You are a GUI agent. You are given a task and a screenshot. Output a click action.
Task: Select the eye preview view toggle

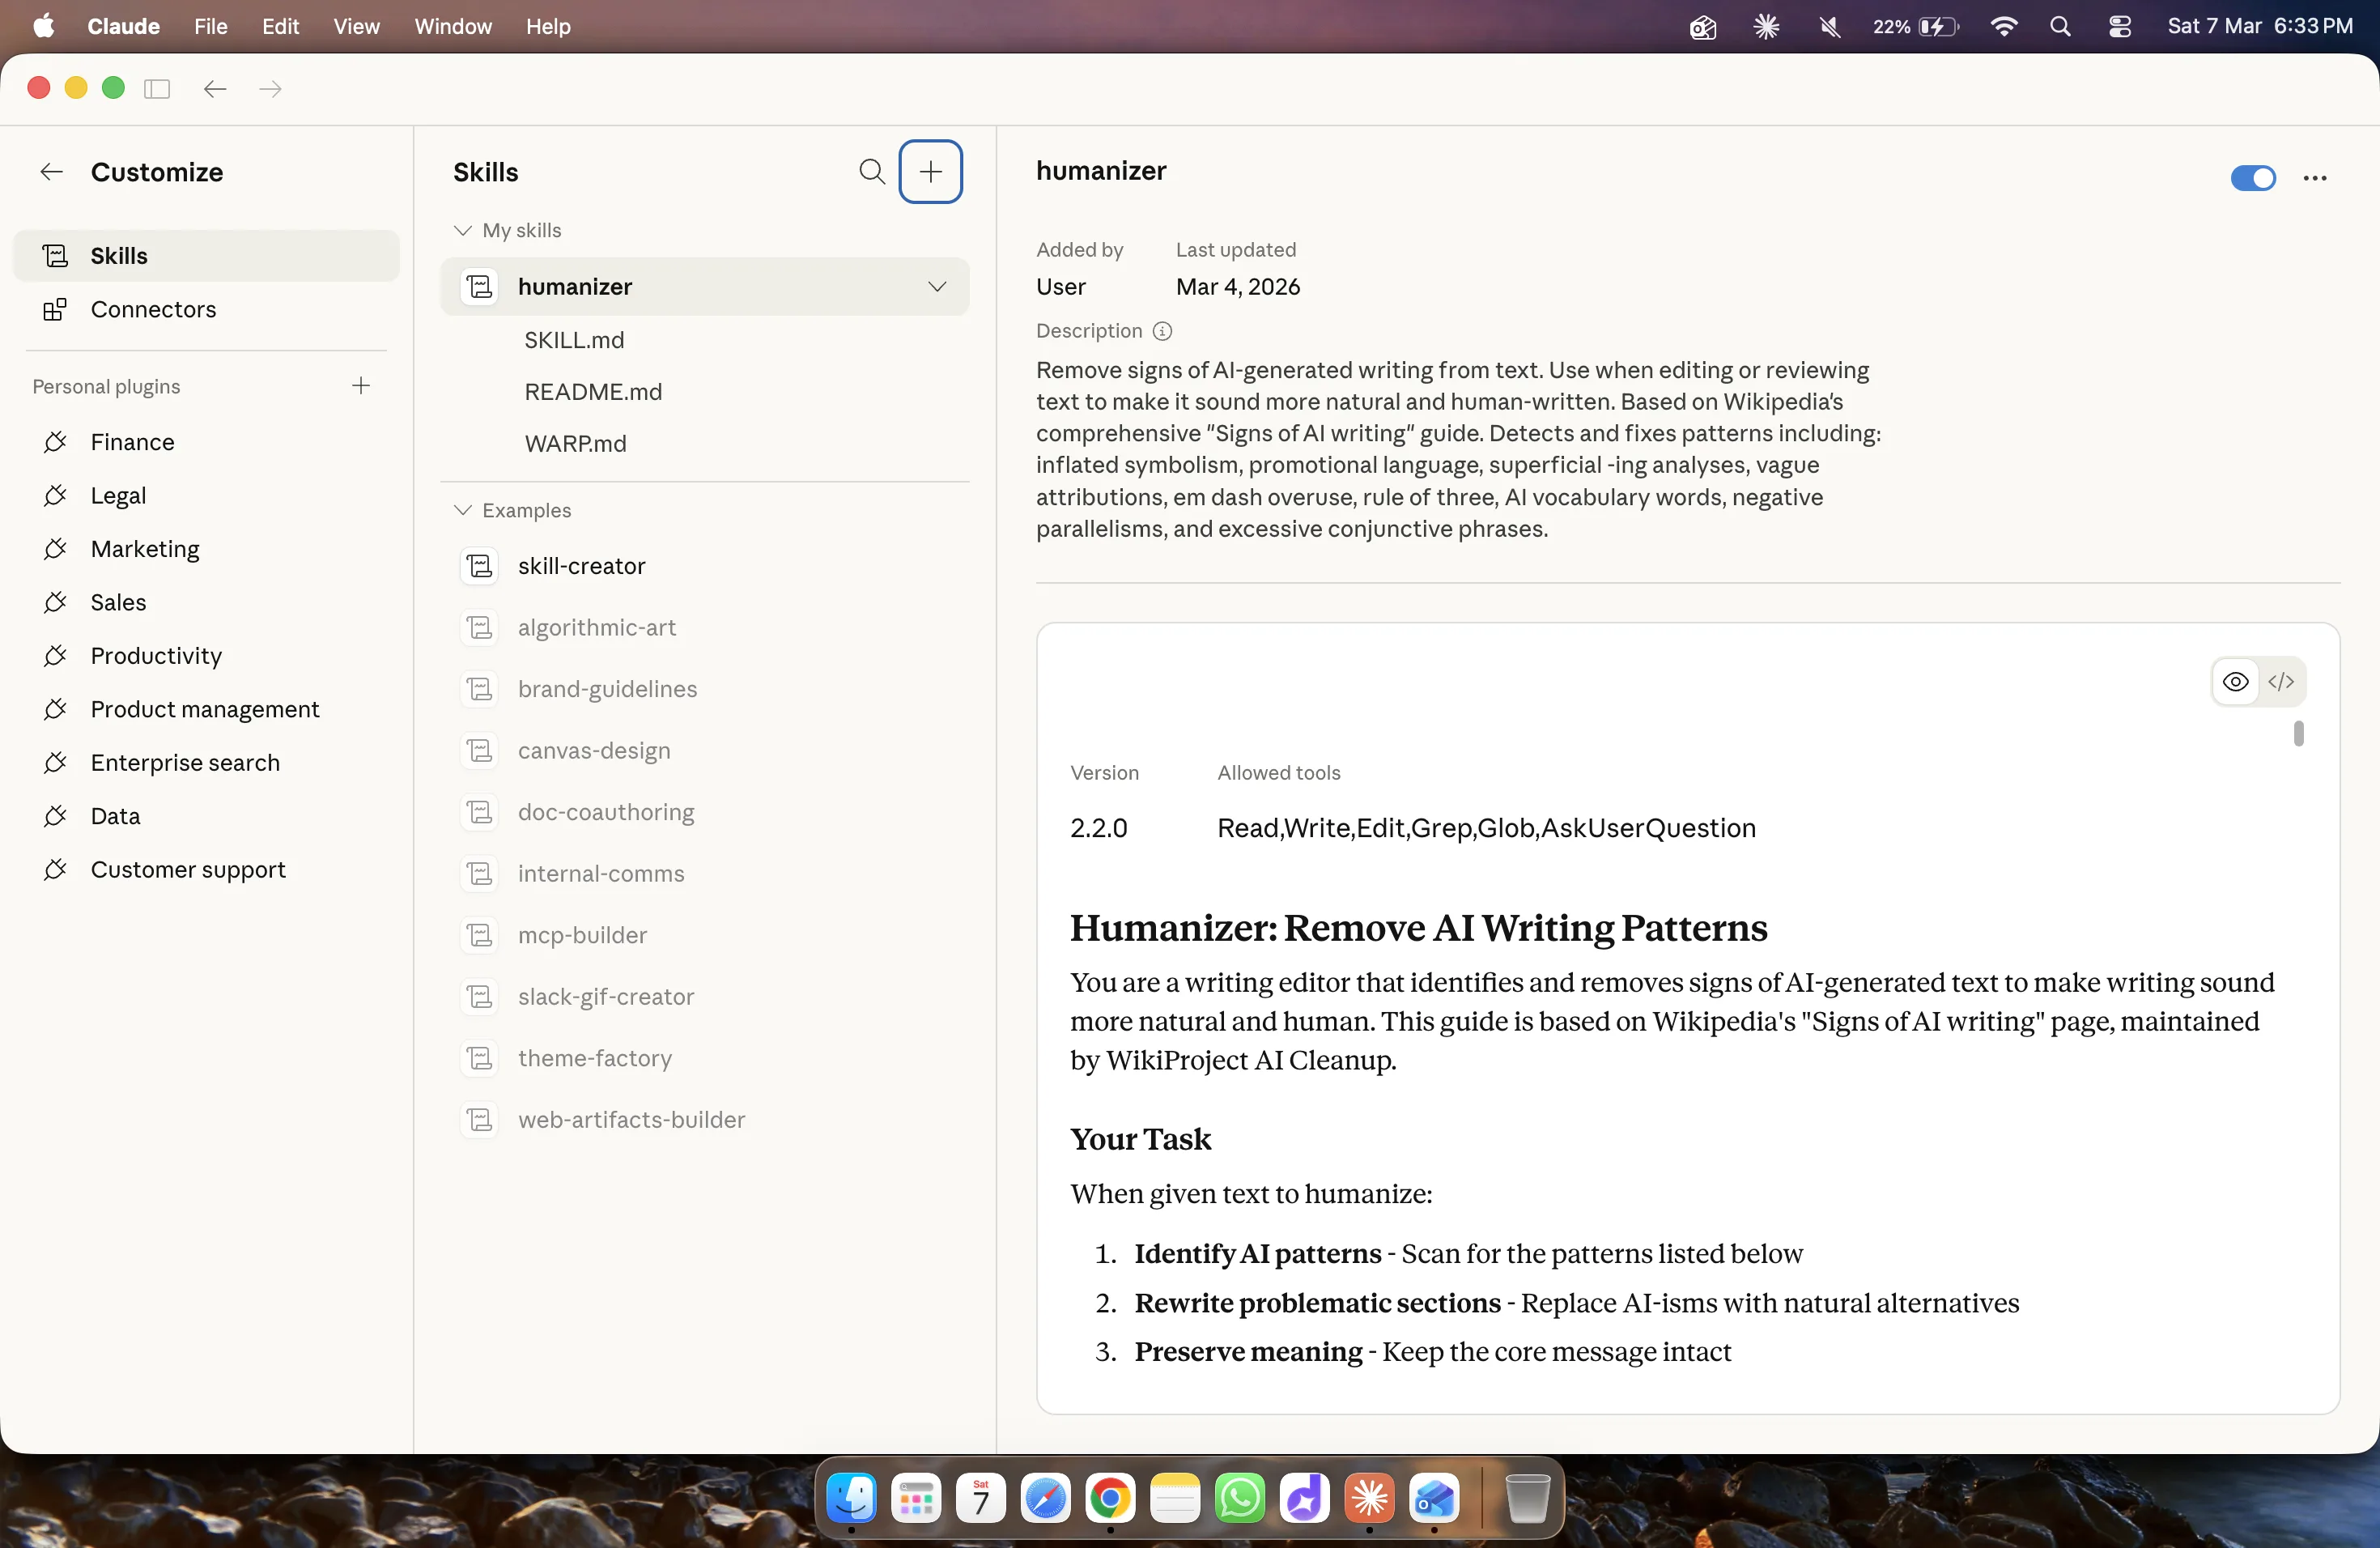pos(2235,682)
